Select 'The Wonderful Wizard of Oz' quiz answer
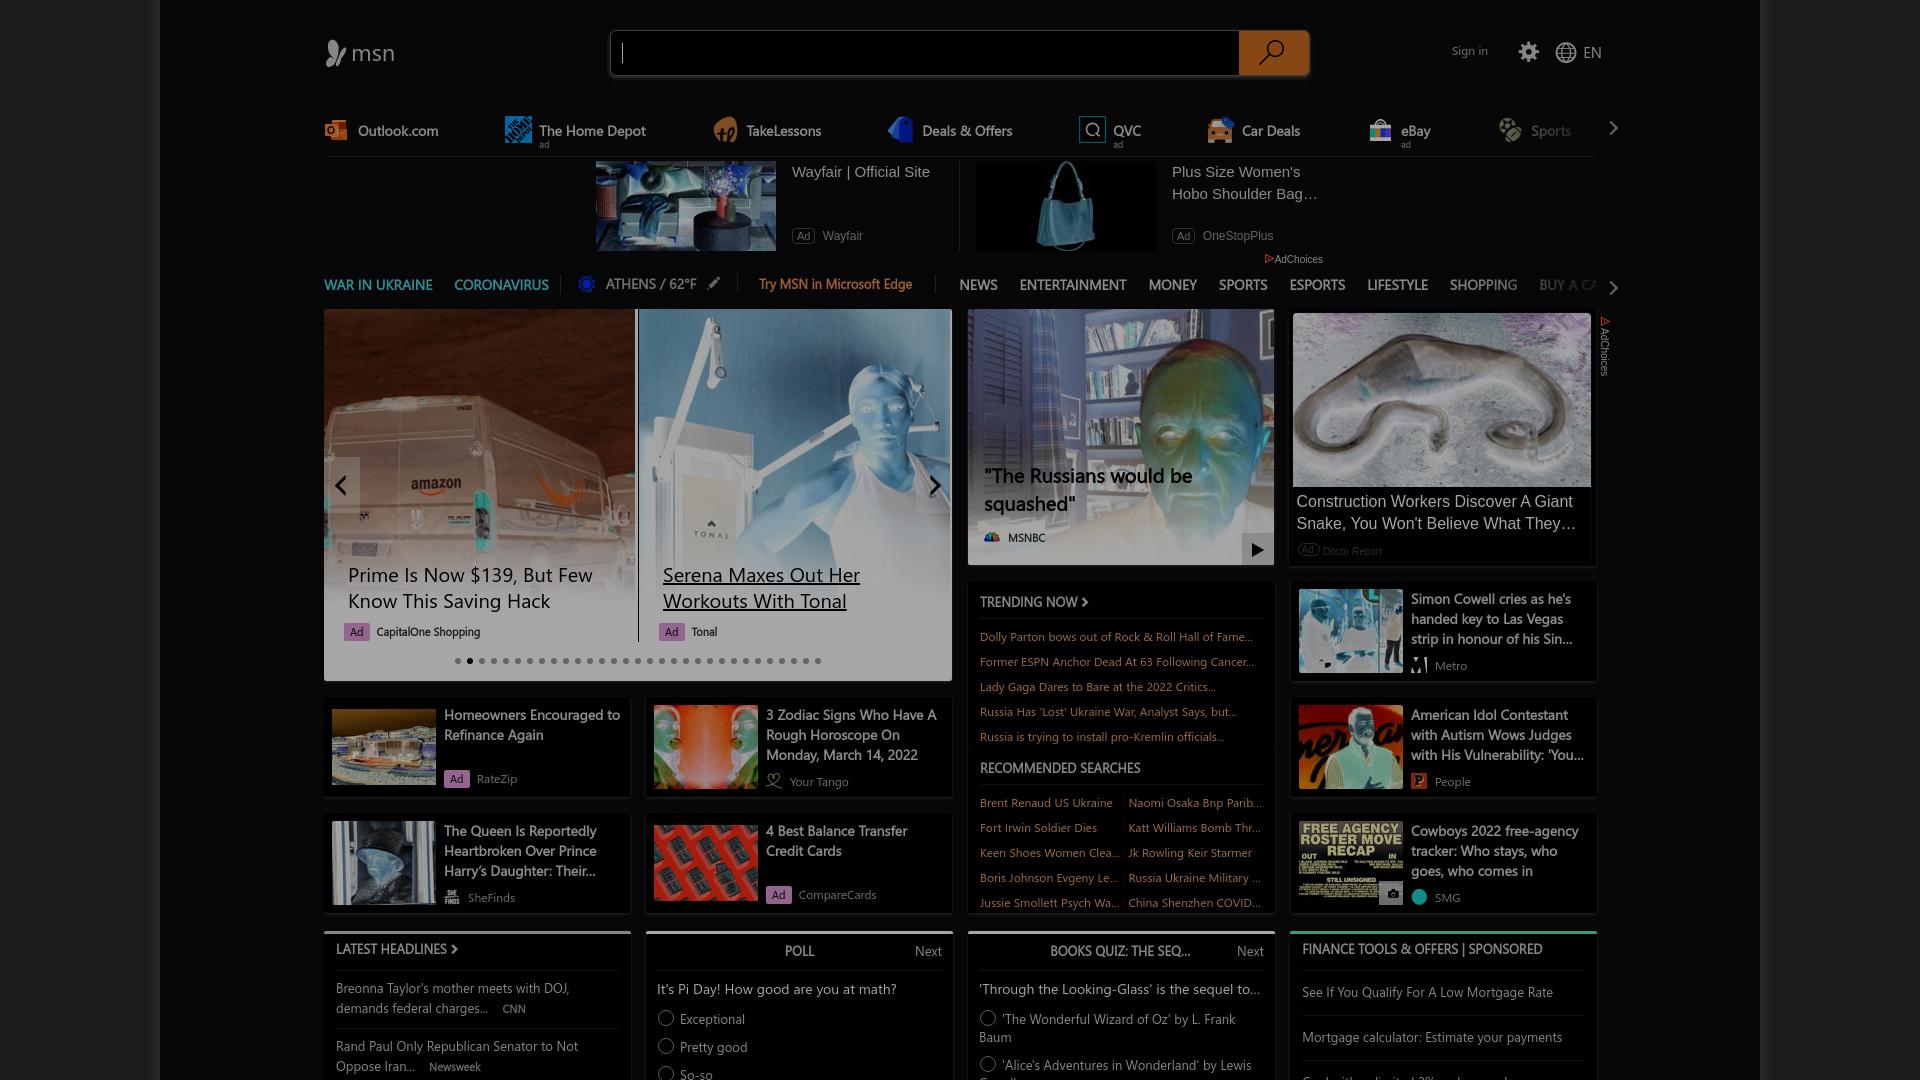 [988, 1018]
